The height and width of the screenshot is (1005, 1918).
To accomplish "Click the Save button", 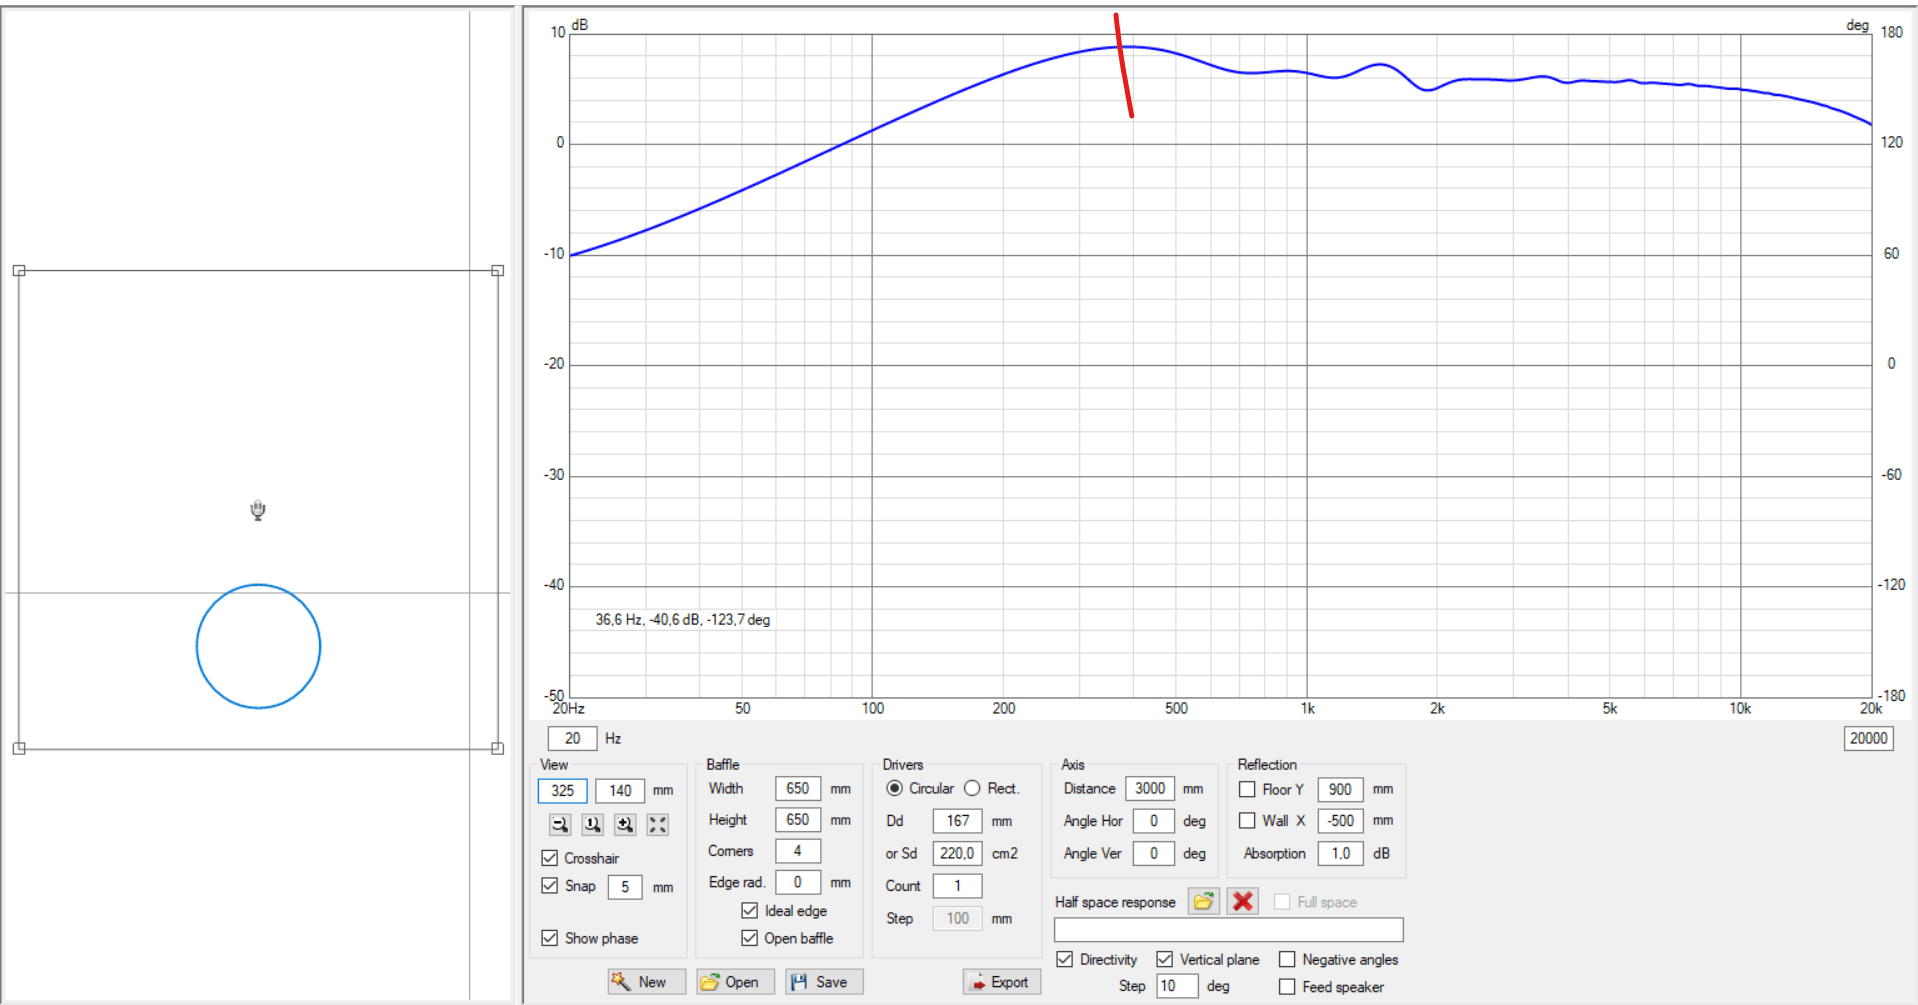I will point(824,982).
